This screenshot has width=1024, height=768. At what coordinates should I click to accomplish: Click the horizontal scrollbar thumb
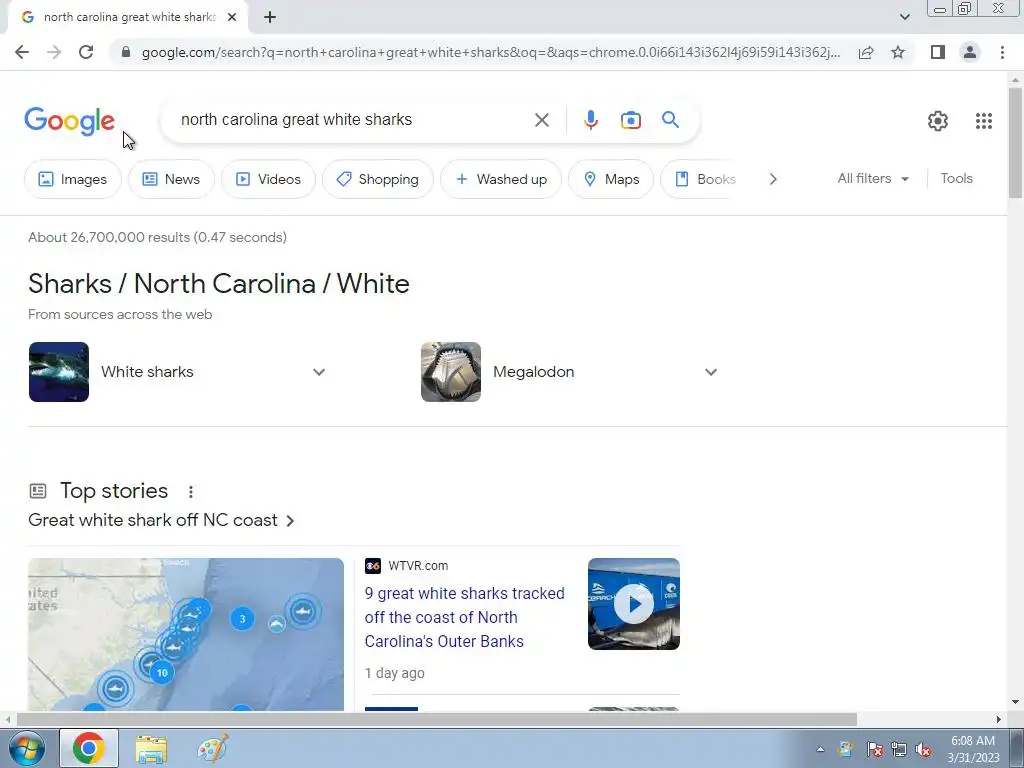(436, 719)
